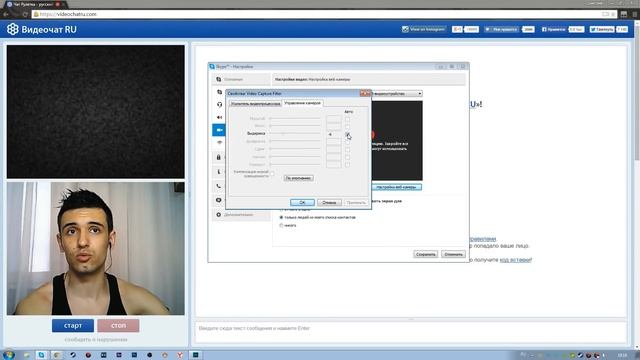The image size is (640, 360).
Task: Toggle Auto checkbox for Выдержка row
Action: coord(347,134)
